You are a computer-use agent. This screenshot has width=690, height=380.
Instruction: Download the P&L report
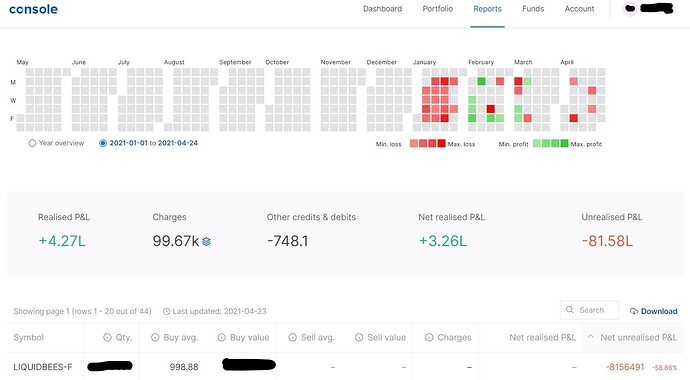coord(653,311)
